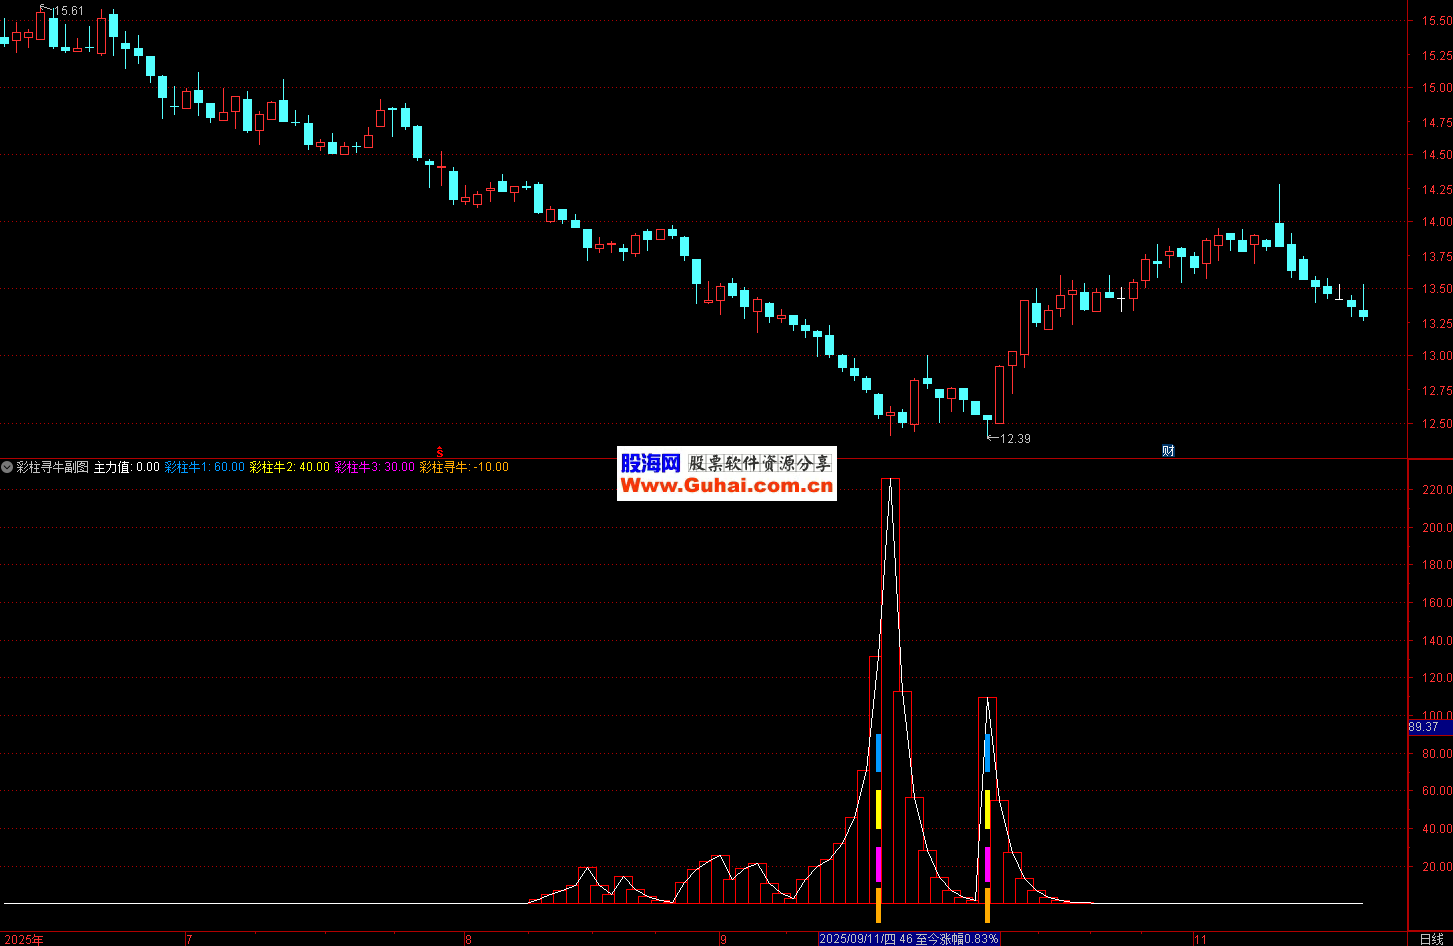Click the tallest red indicator bar near 220
Screen dimensions: 1453x946
[890, 690]
